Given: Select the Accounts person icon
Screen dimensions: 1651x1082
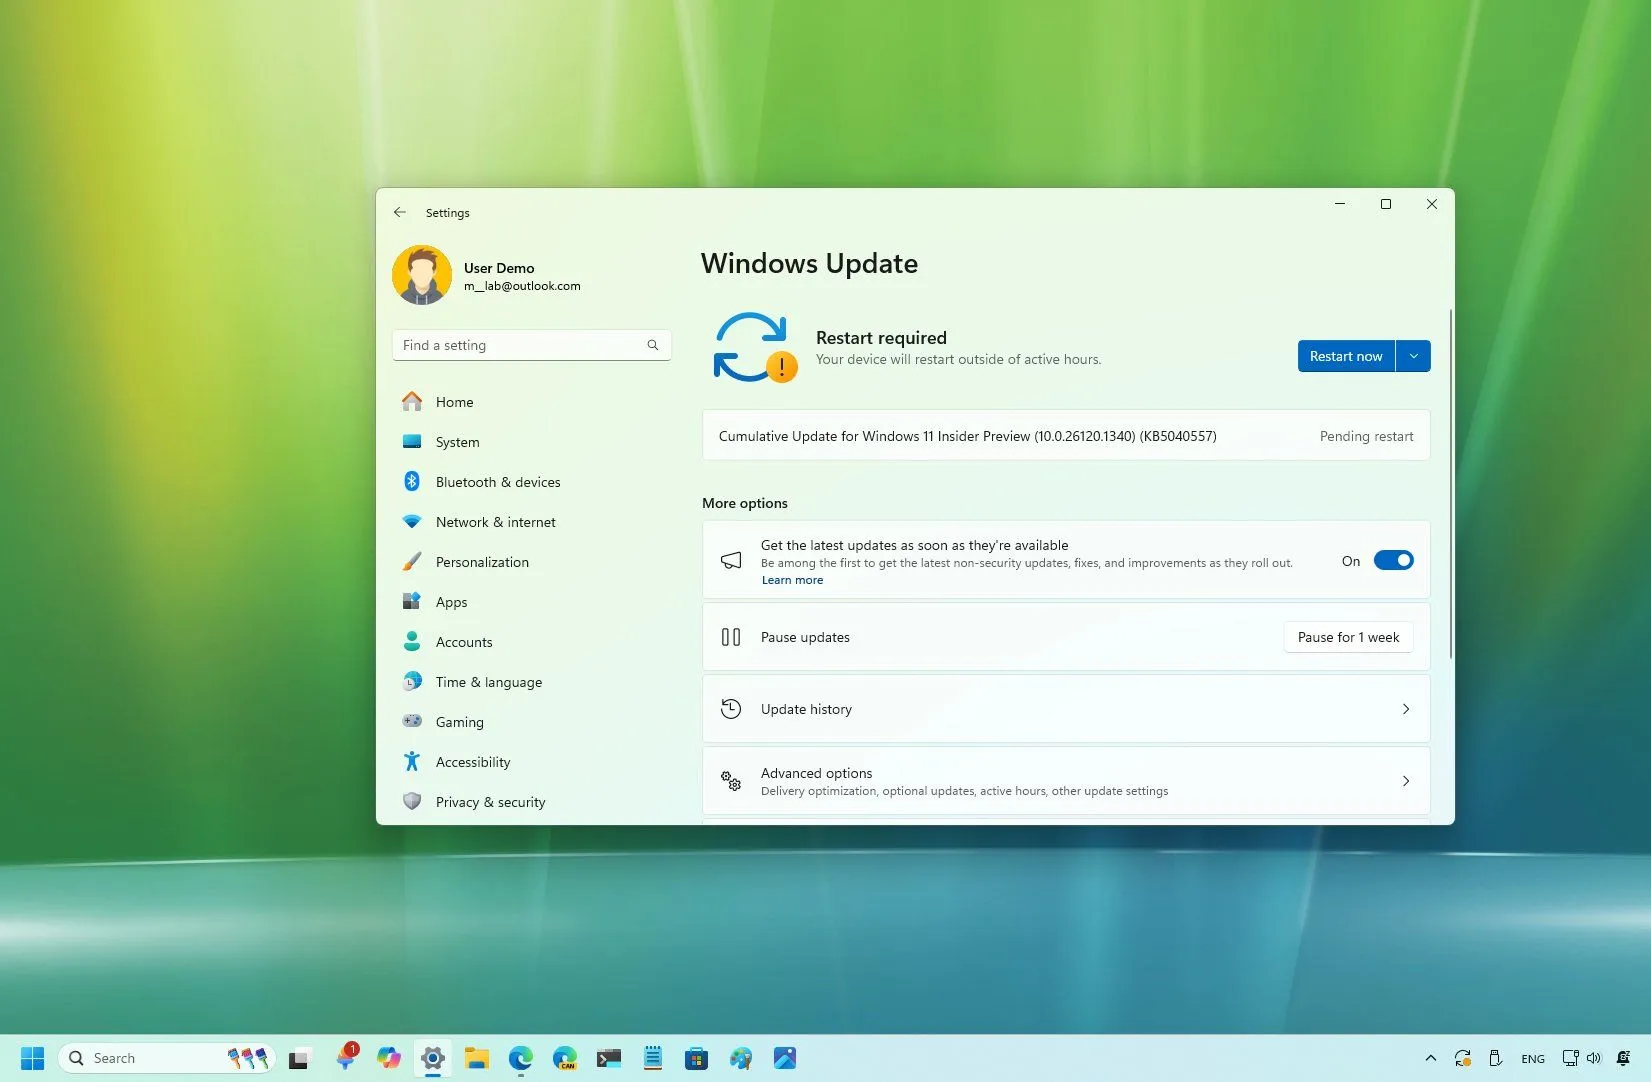Looking at the screenshot, I should pyautogui.click(x=413, y=641).
